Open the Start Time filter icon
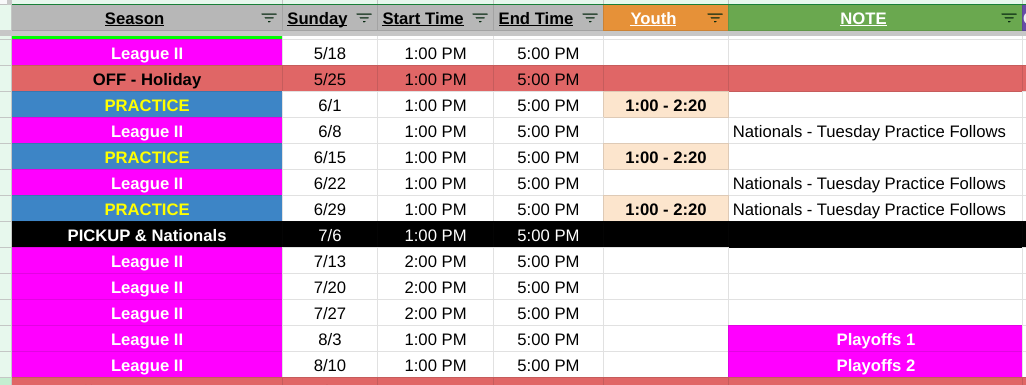1026x385 pixels. point(480,18)
